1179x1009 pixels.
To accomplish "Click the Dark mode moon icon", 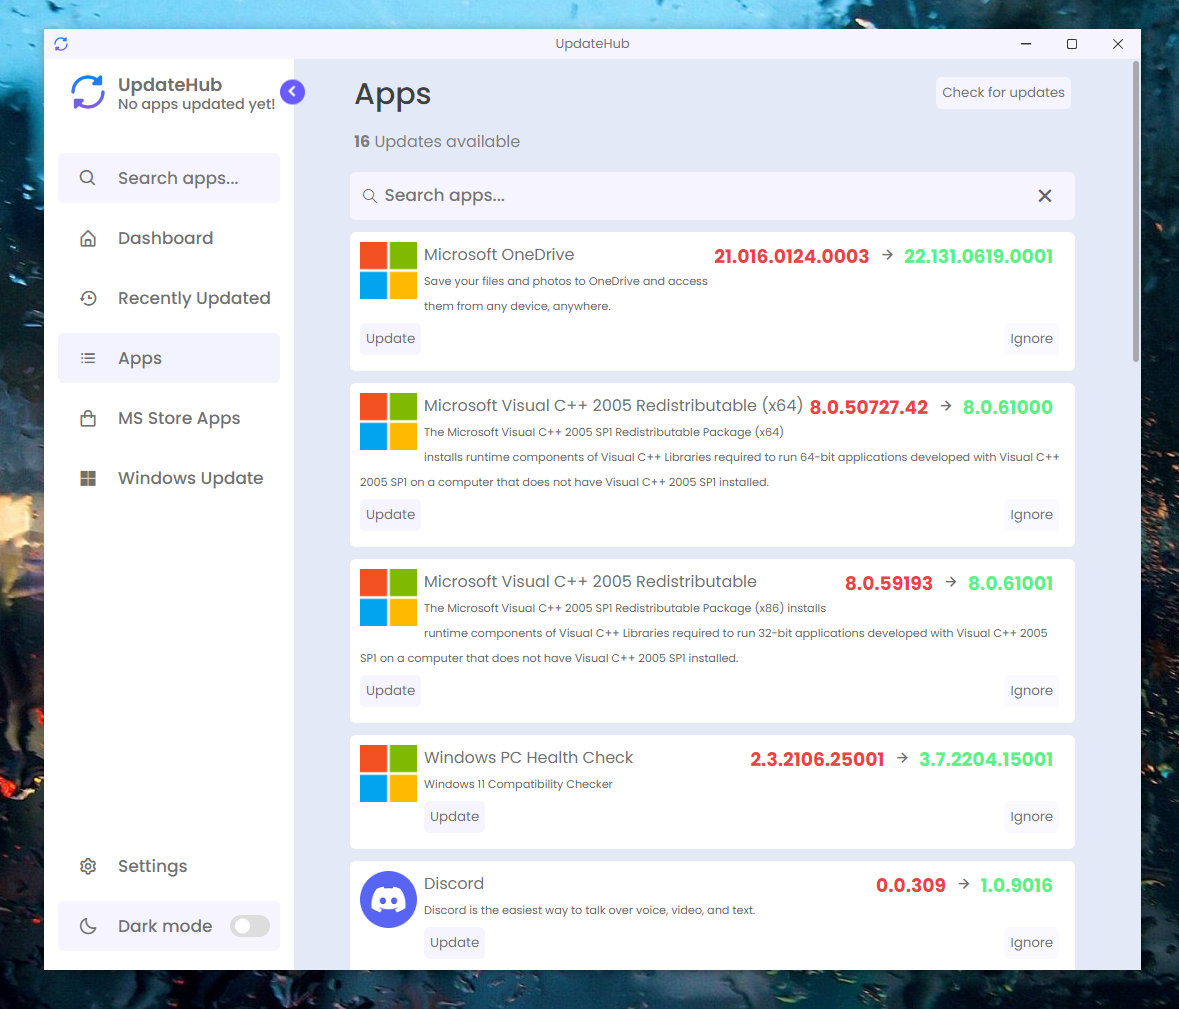I will click(x=88, y=926).
